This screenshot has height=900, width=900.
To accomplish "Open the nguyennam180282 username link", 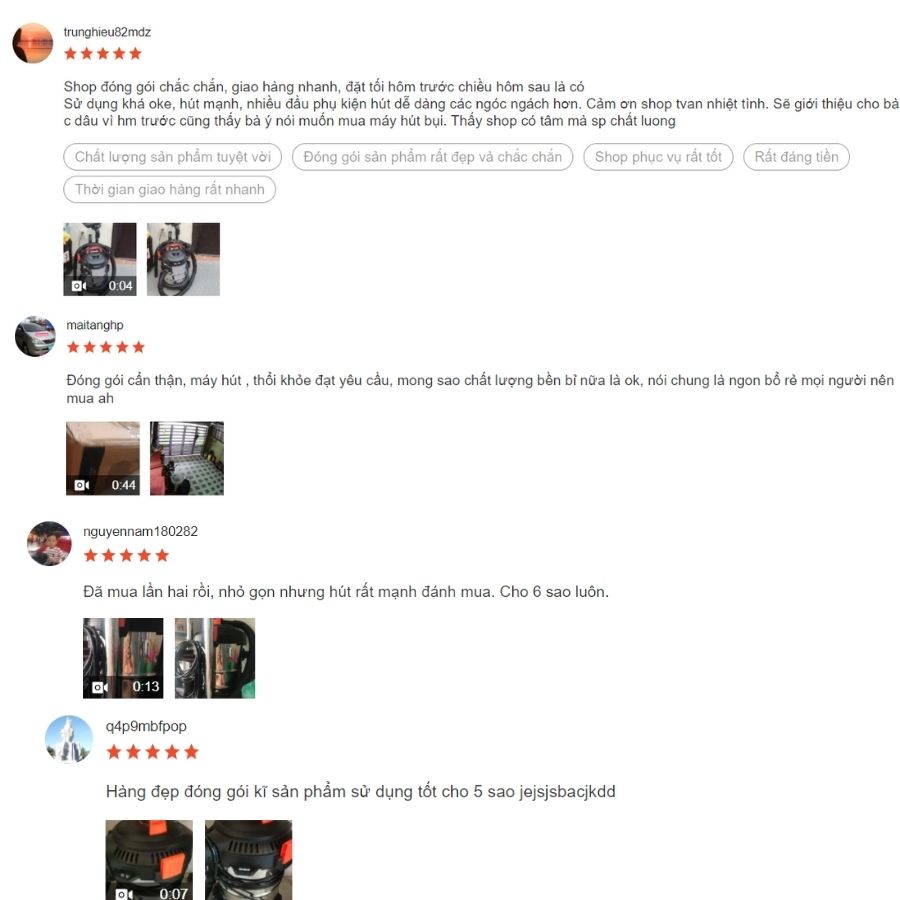I will (x=141, y=532).
